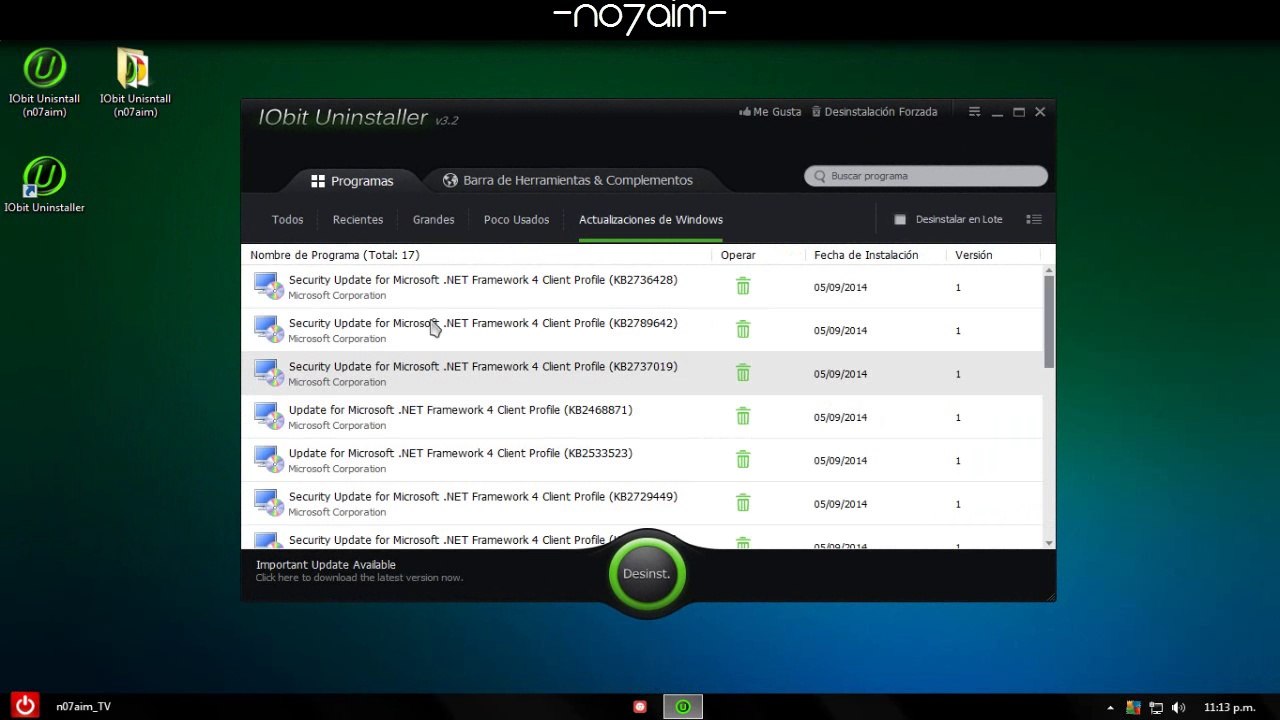Select the Update KB2533523 row text
Screen dimensions: 1280x720
pos(461,453)
